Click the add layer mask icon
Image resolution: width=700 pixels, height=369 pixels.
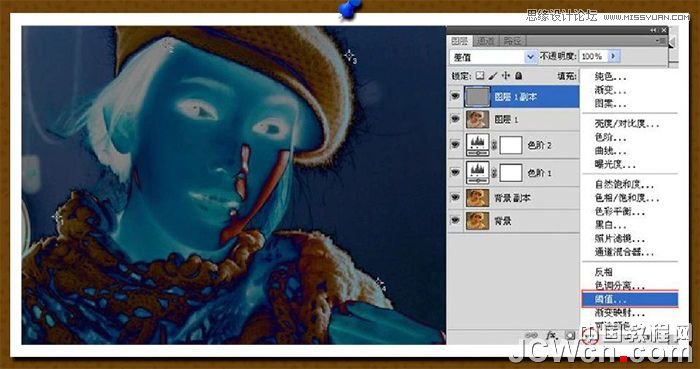click(x=570, y=335)
